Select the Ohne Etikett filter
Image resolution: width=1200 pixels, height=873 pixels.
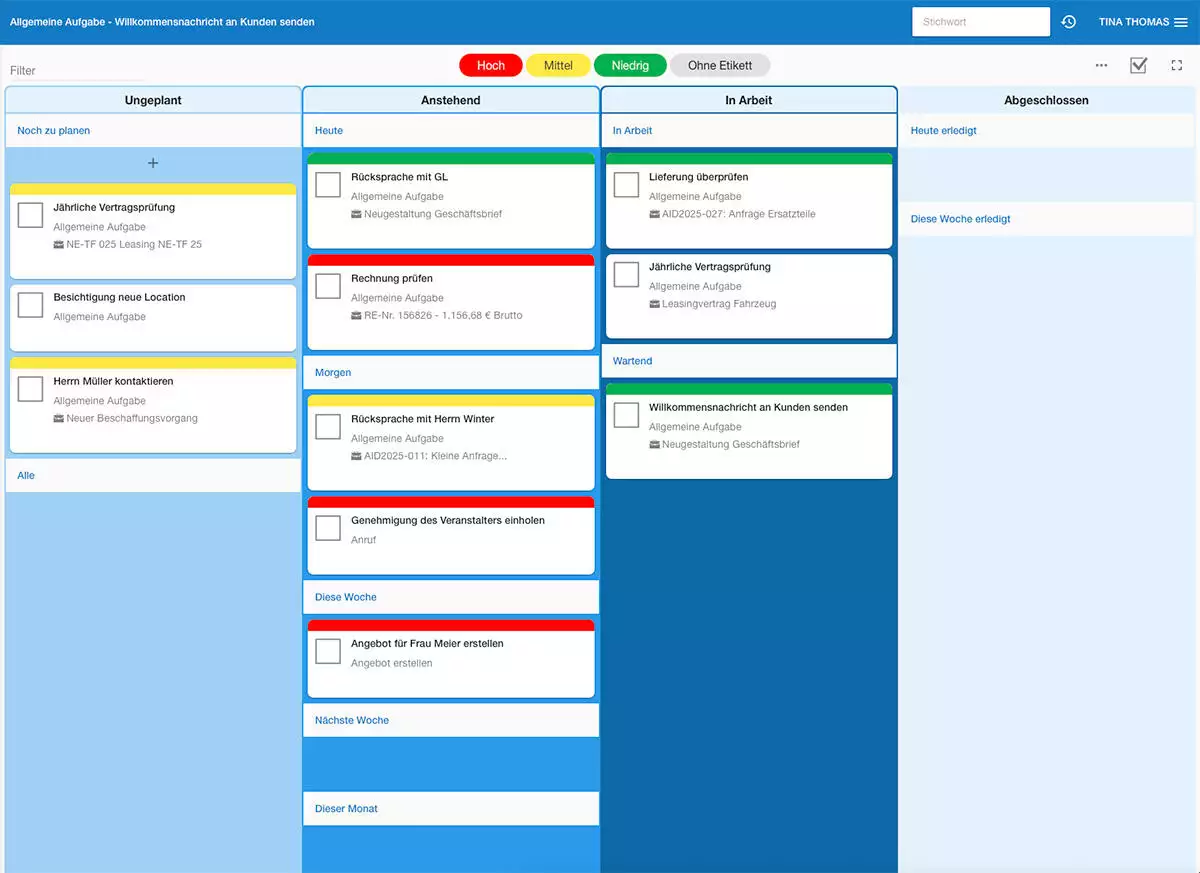click(x=719, y=64)
